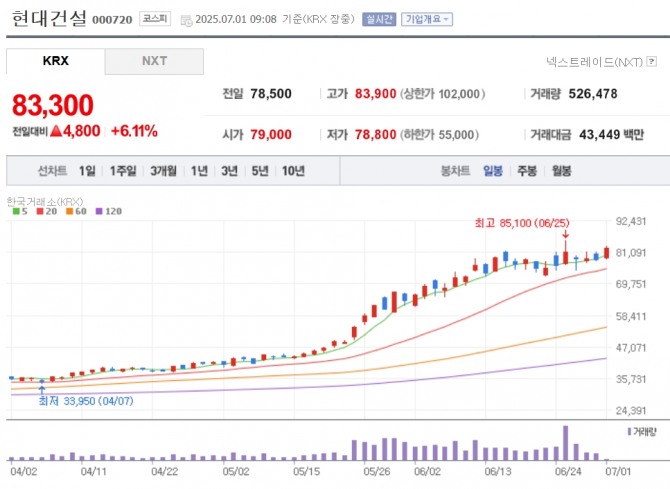Click the orange 60-day moving average legend
Screen dimensions: 670x489
pos(75,212)
